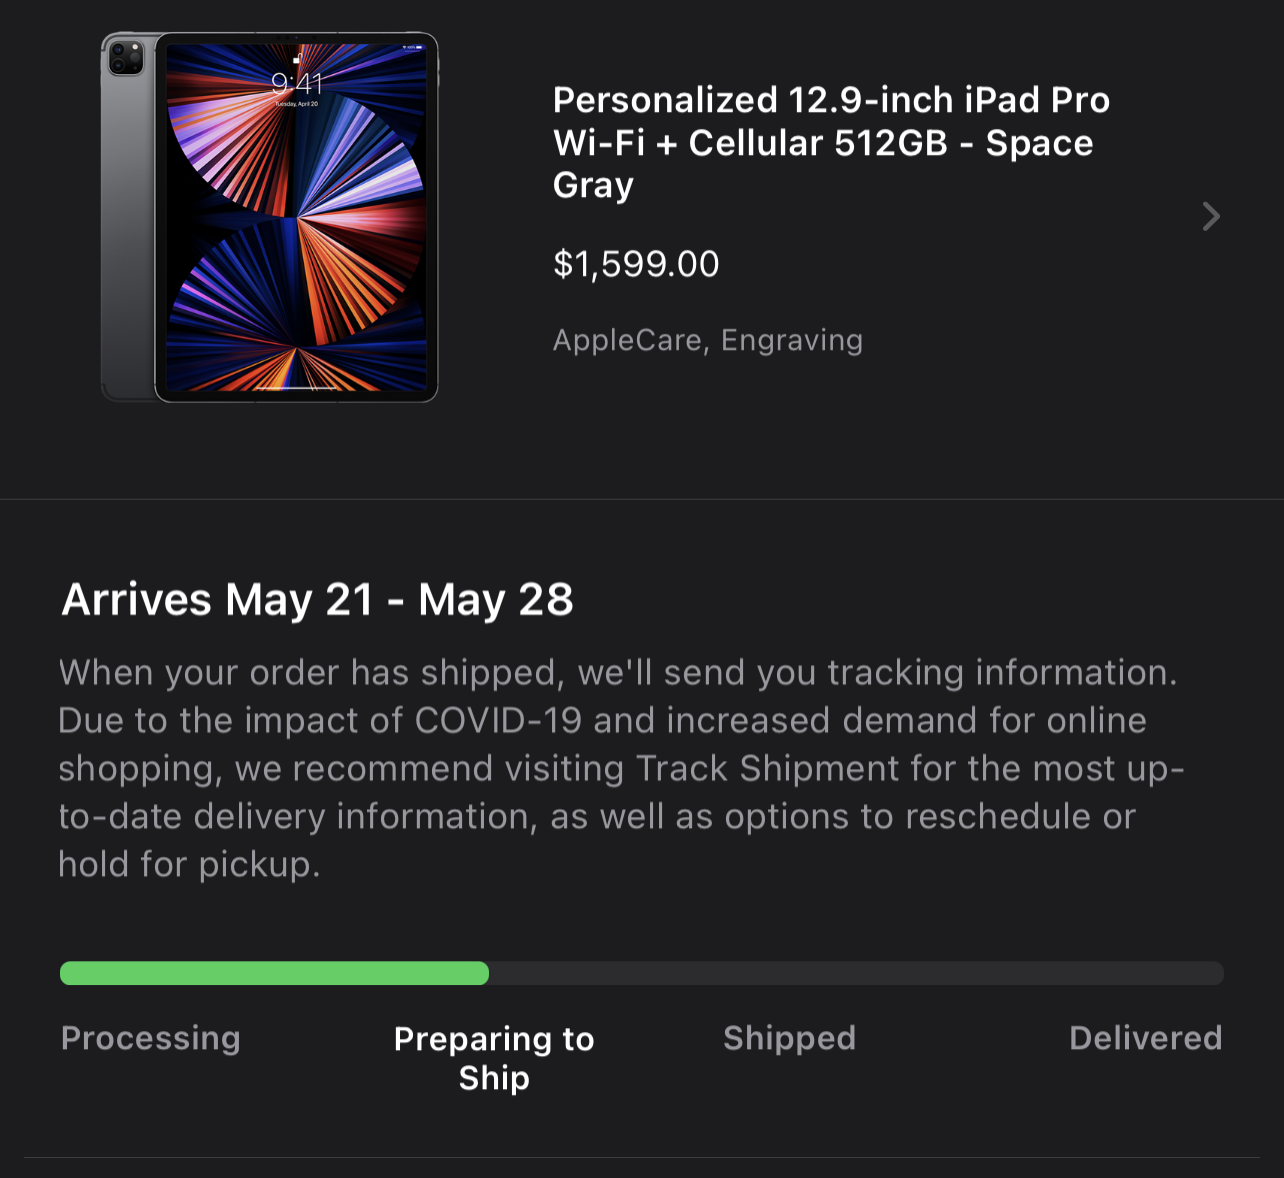Tap the AppleCare add-on label
This screenshot has width=1284, height=1178.
click(x=627, y=340)
